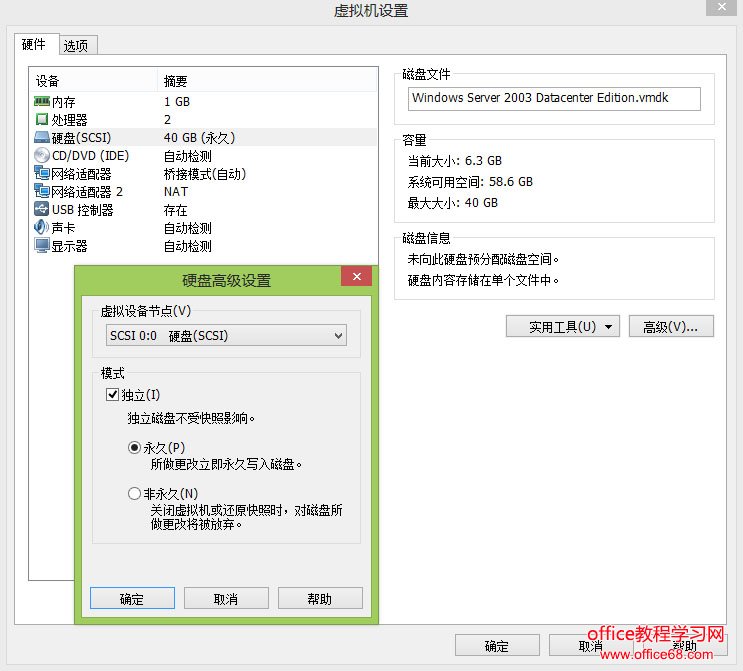Image resolution: width=743 pixels, height=671 pixels.
Task: Click the CD/DVD (IDE) disc icon
Action: pyautogui.click(x=42, y=155)
